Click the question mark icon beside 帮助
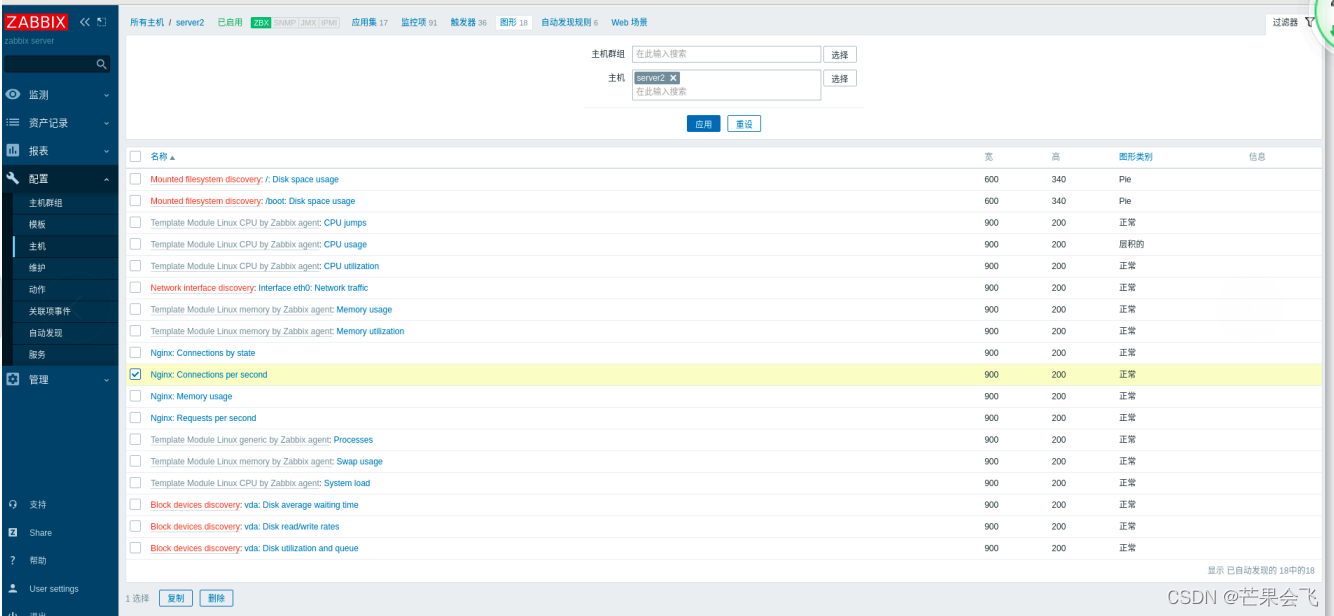 13,560
